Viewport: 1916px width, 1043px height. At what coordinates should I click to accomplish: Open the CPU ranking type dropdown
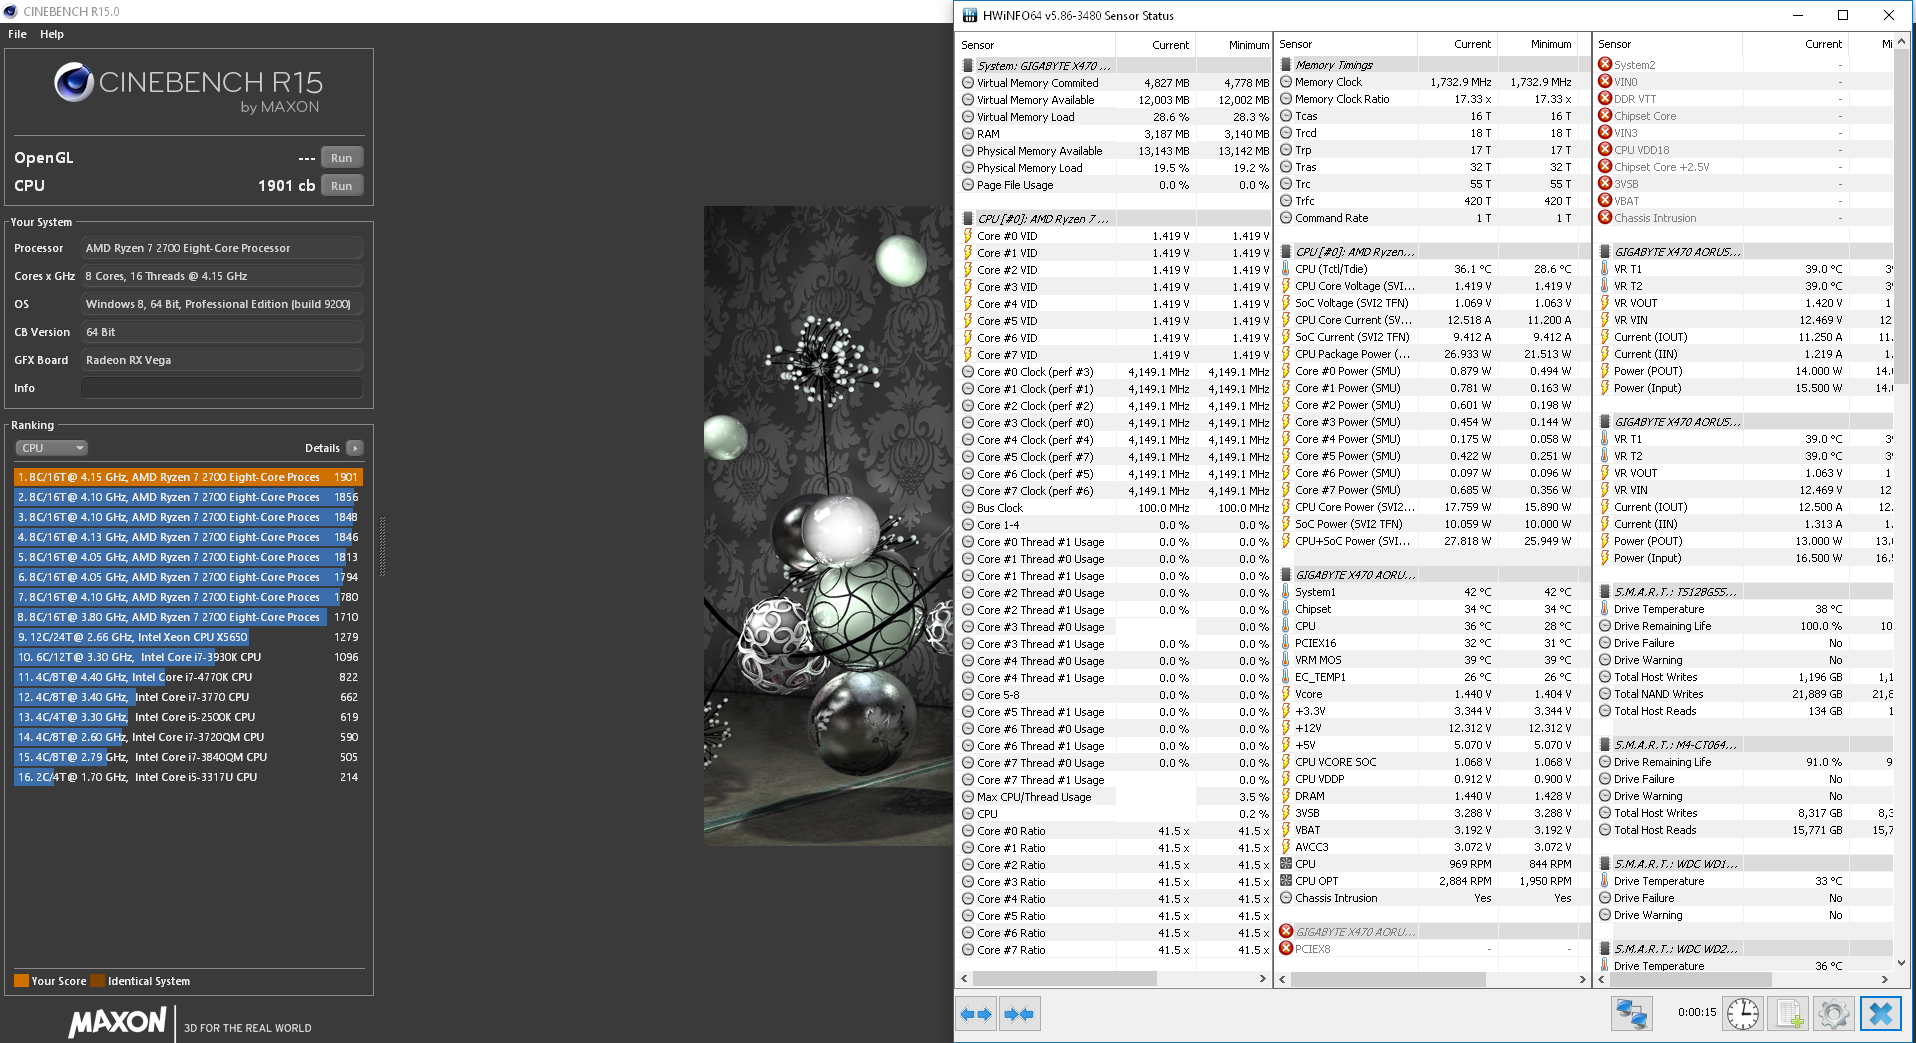point(52,448)
